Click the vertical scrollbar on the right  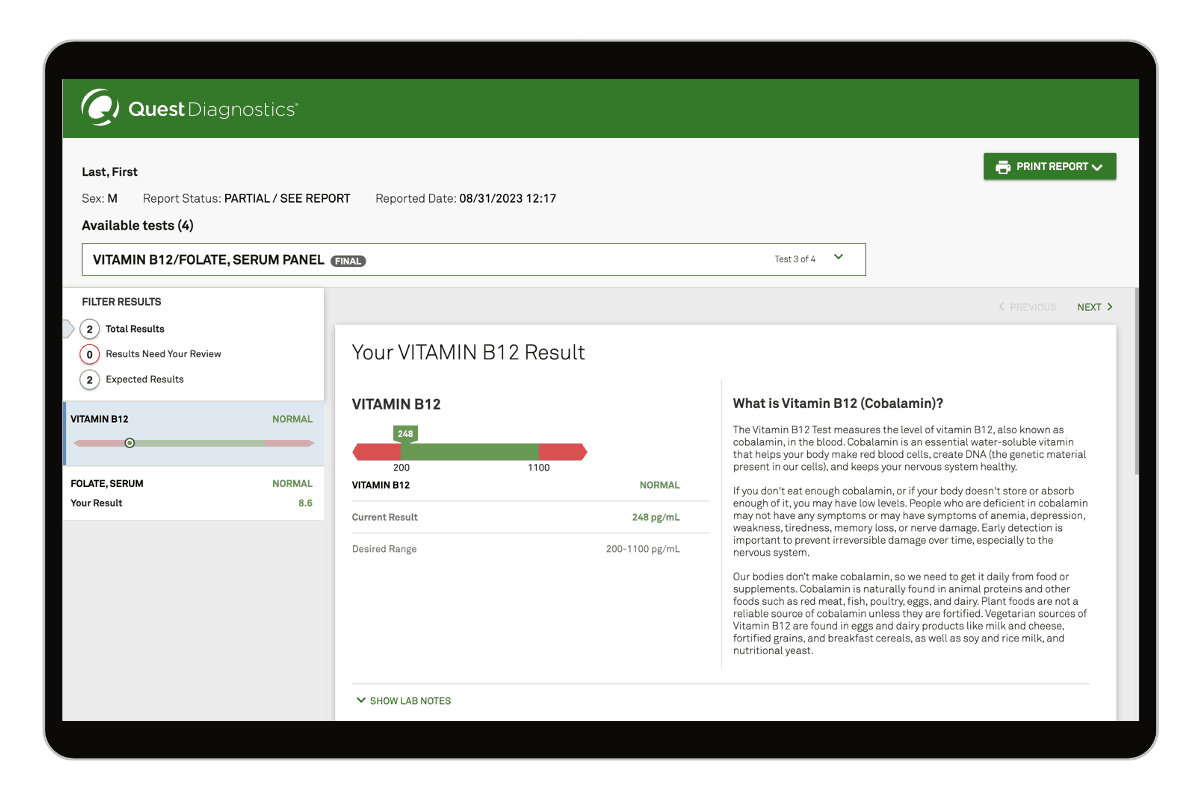[1135, 380]
